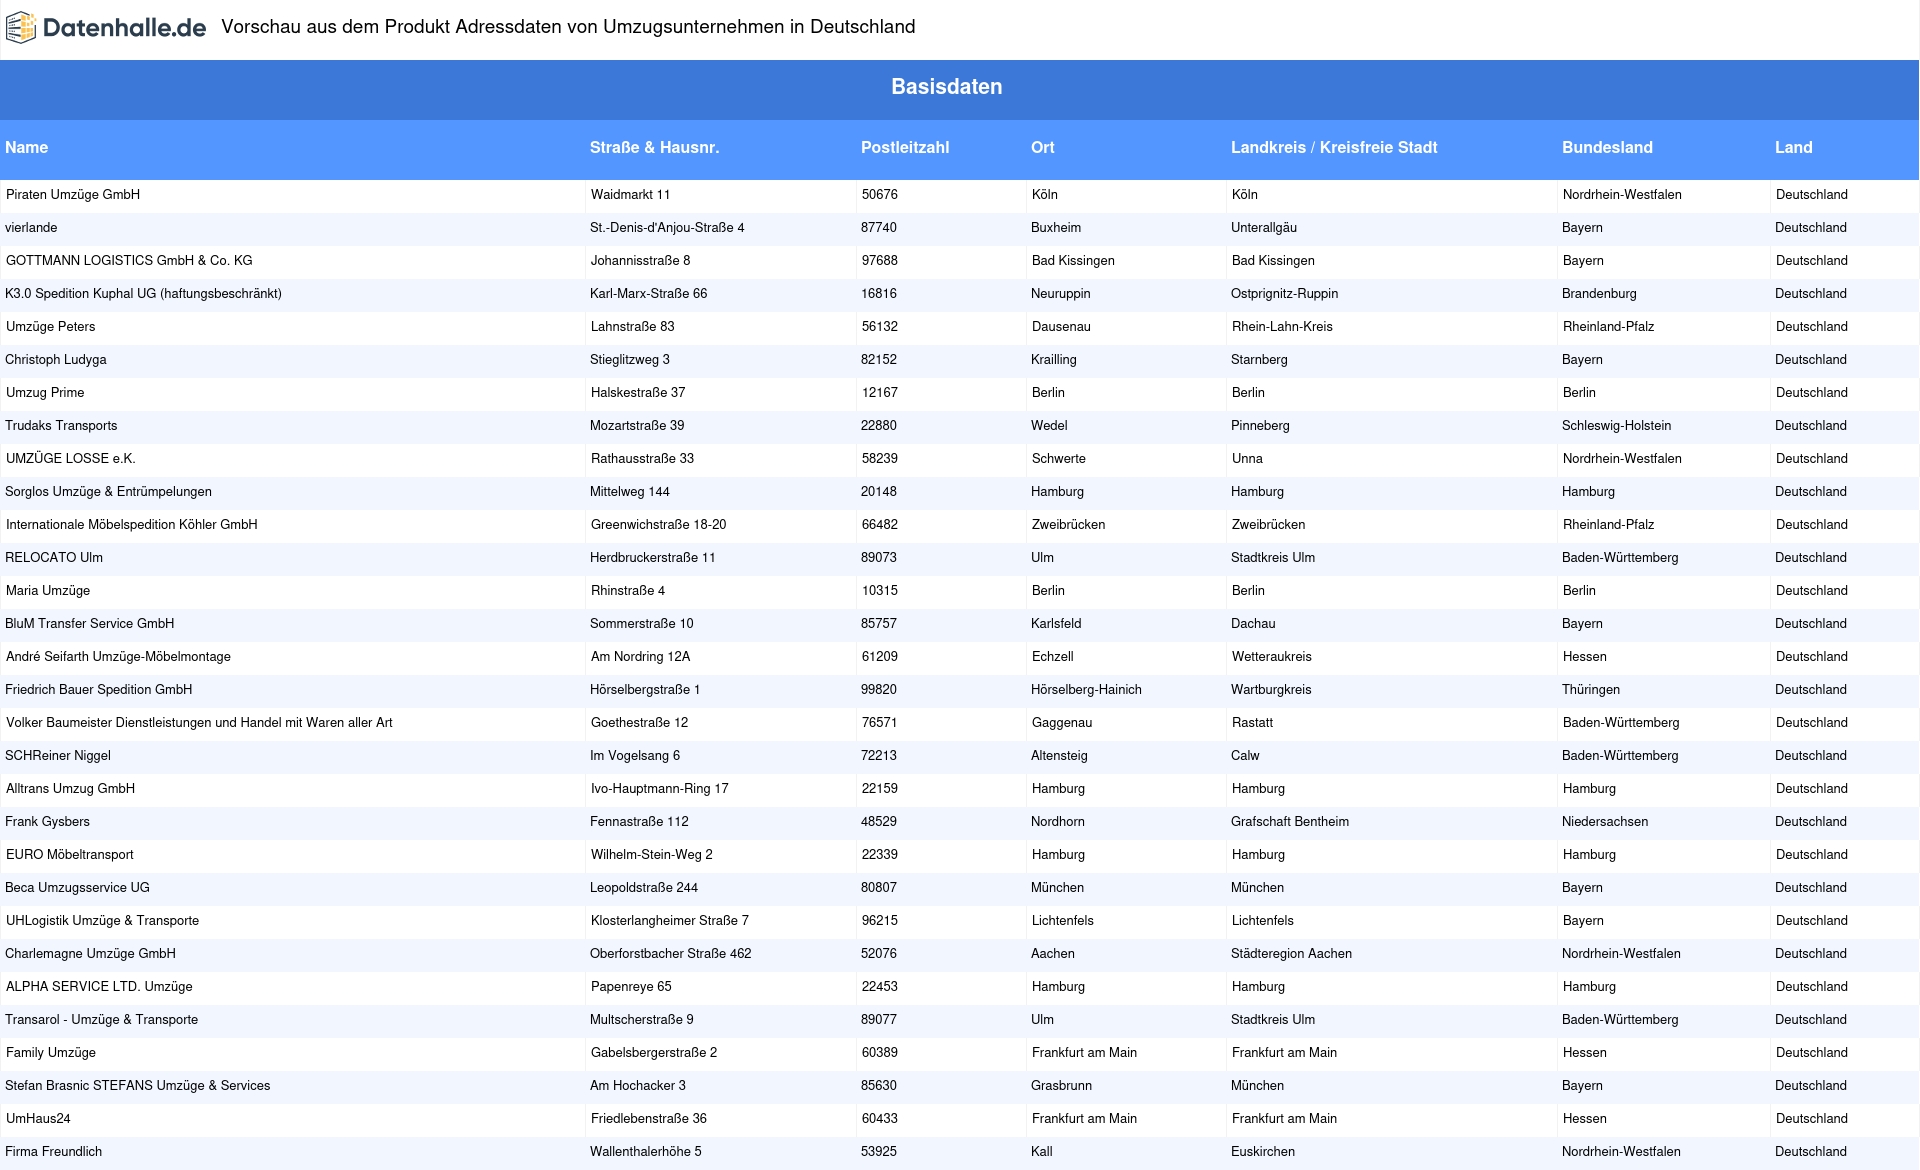Screen dimensions: 1920x1170
Task: Select Friedrich Bauer Spedition GmbH
Action: click(99, 690)
